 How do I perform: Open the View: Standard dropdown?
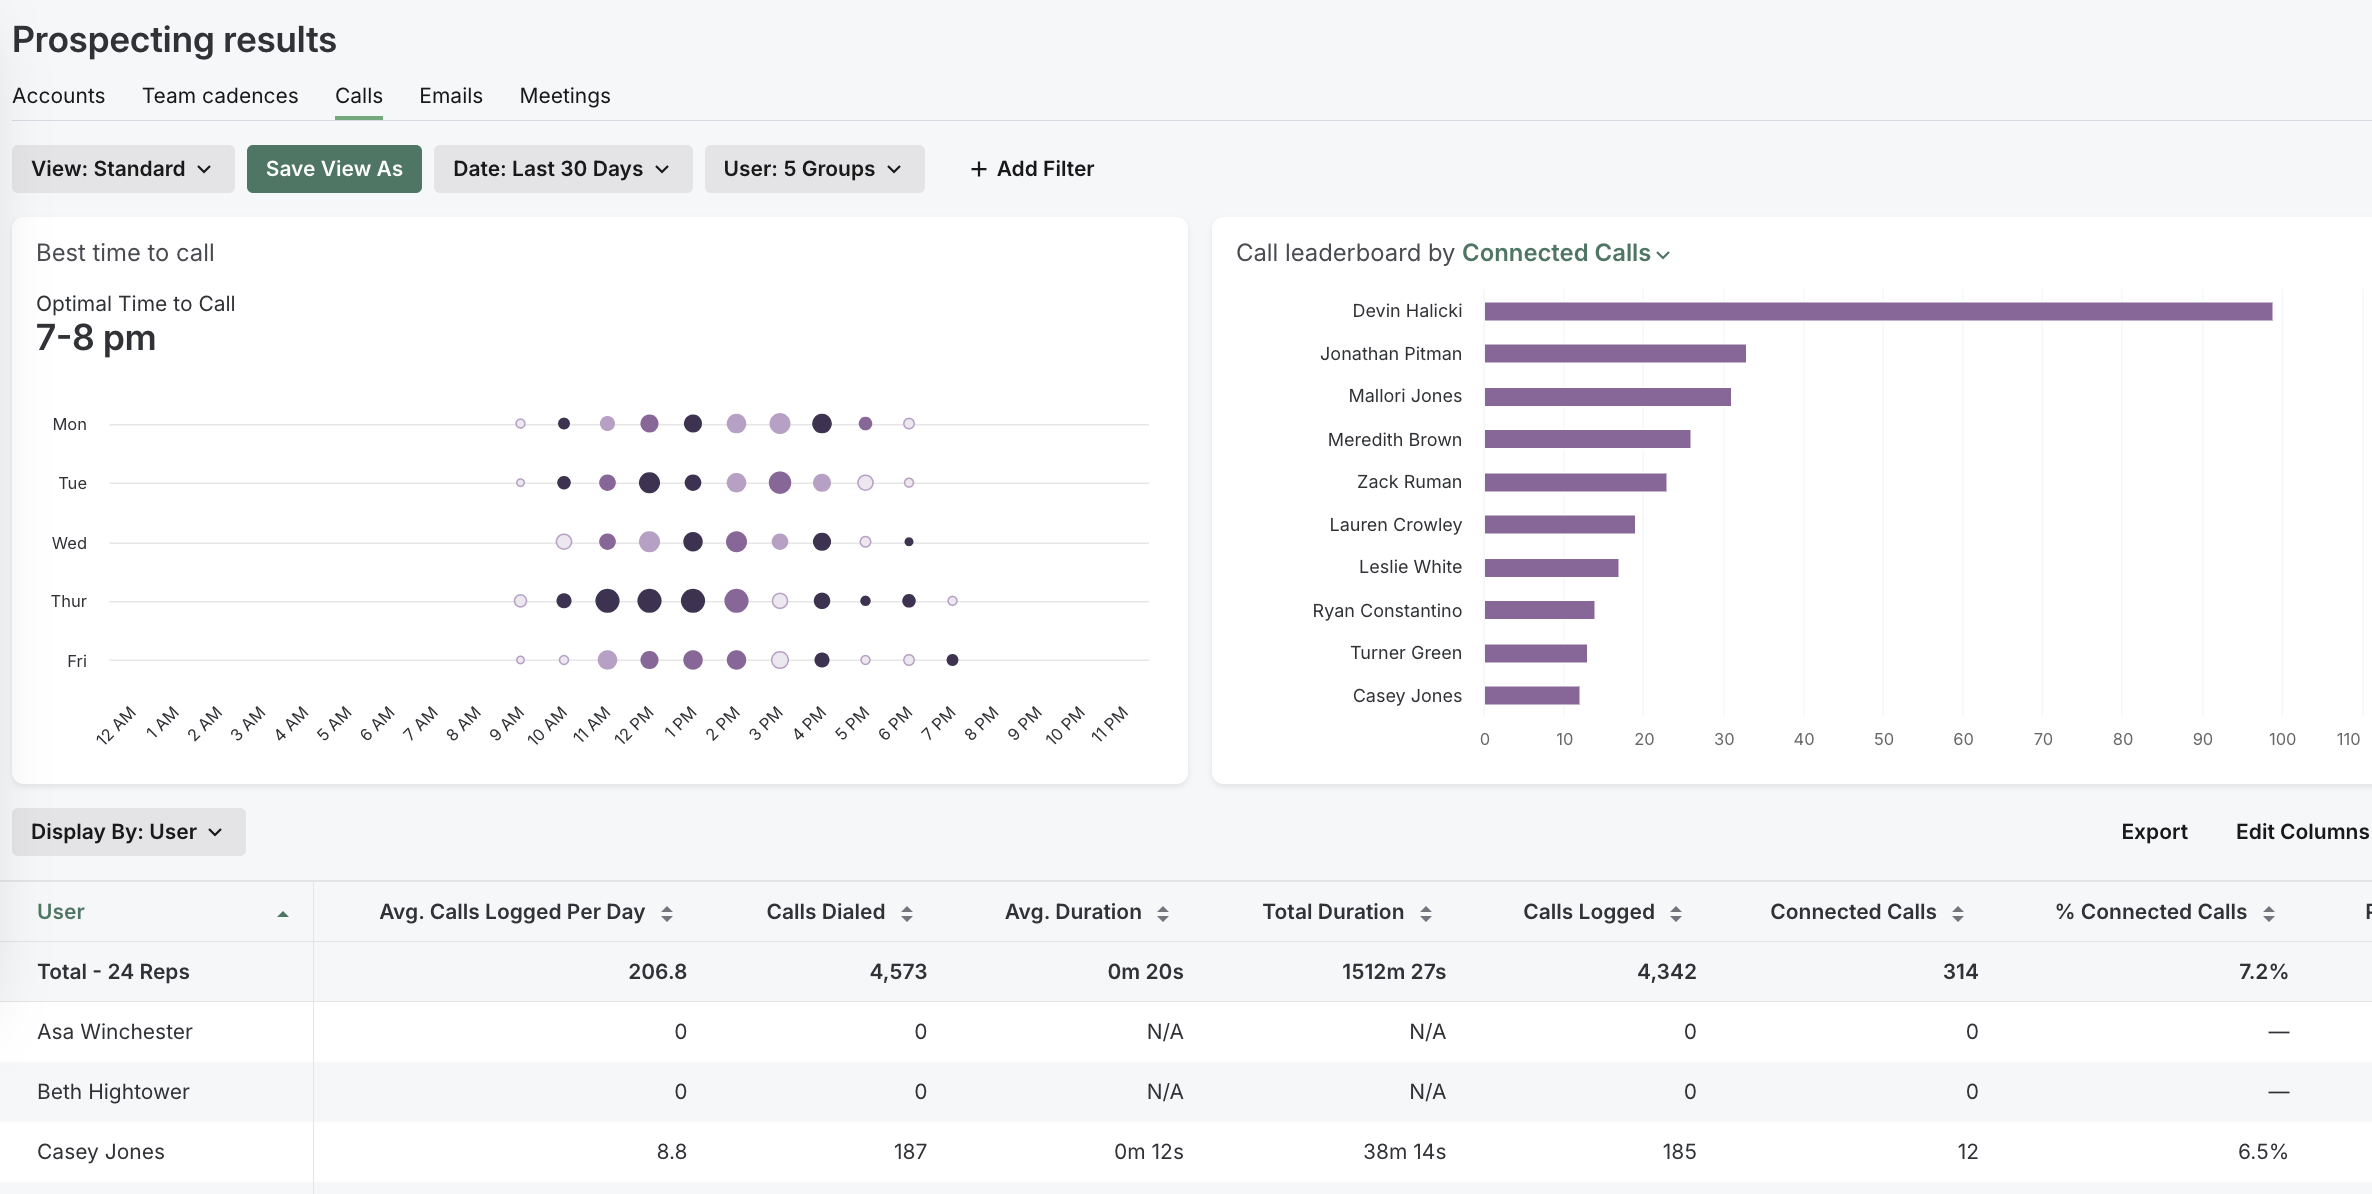[x=122, y=168]
